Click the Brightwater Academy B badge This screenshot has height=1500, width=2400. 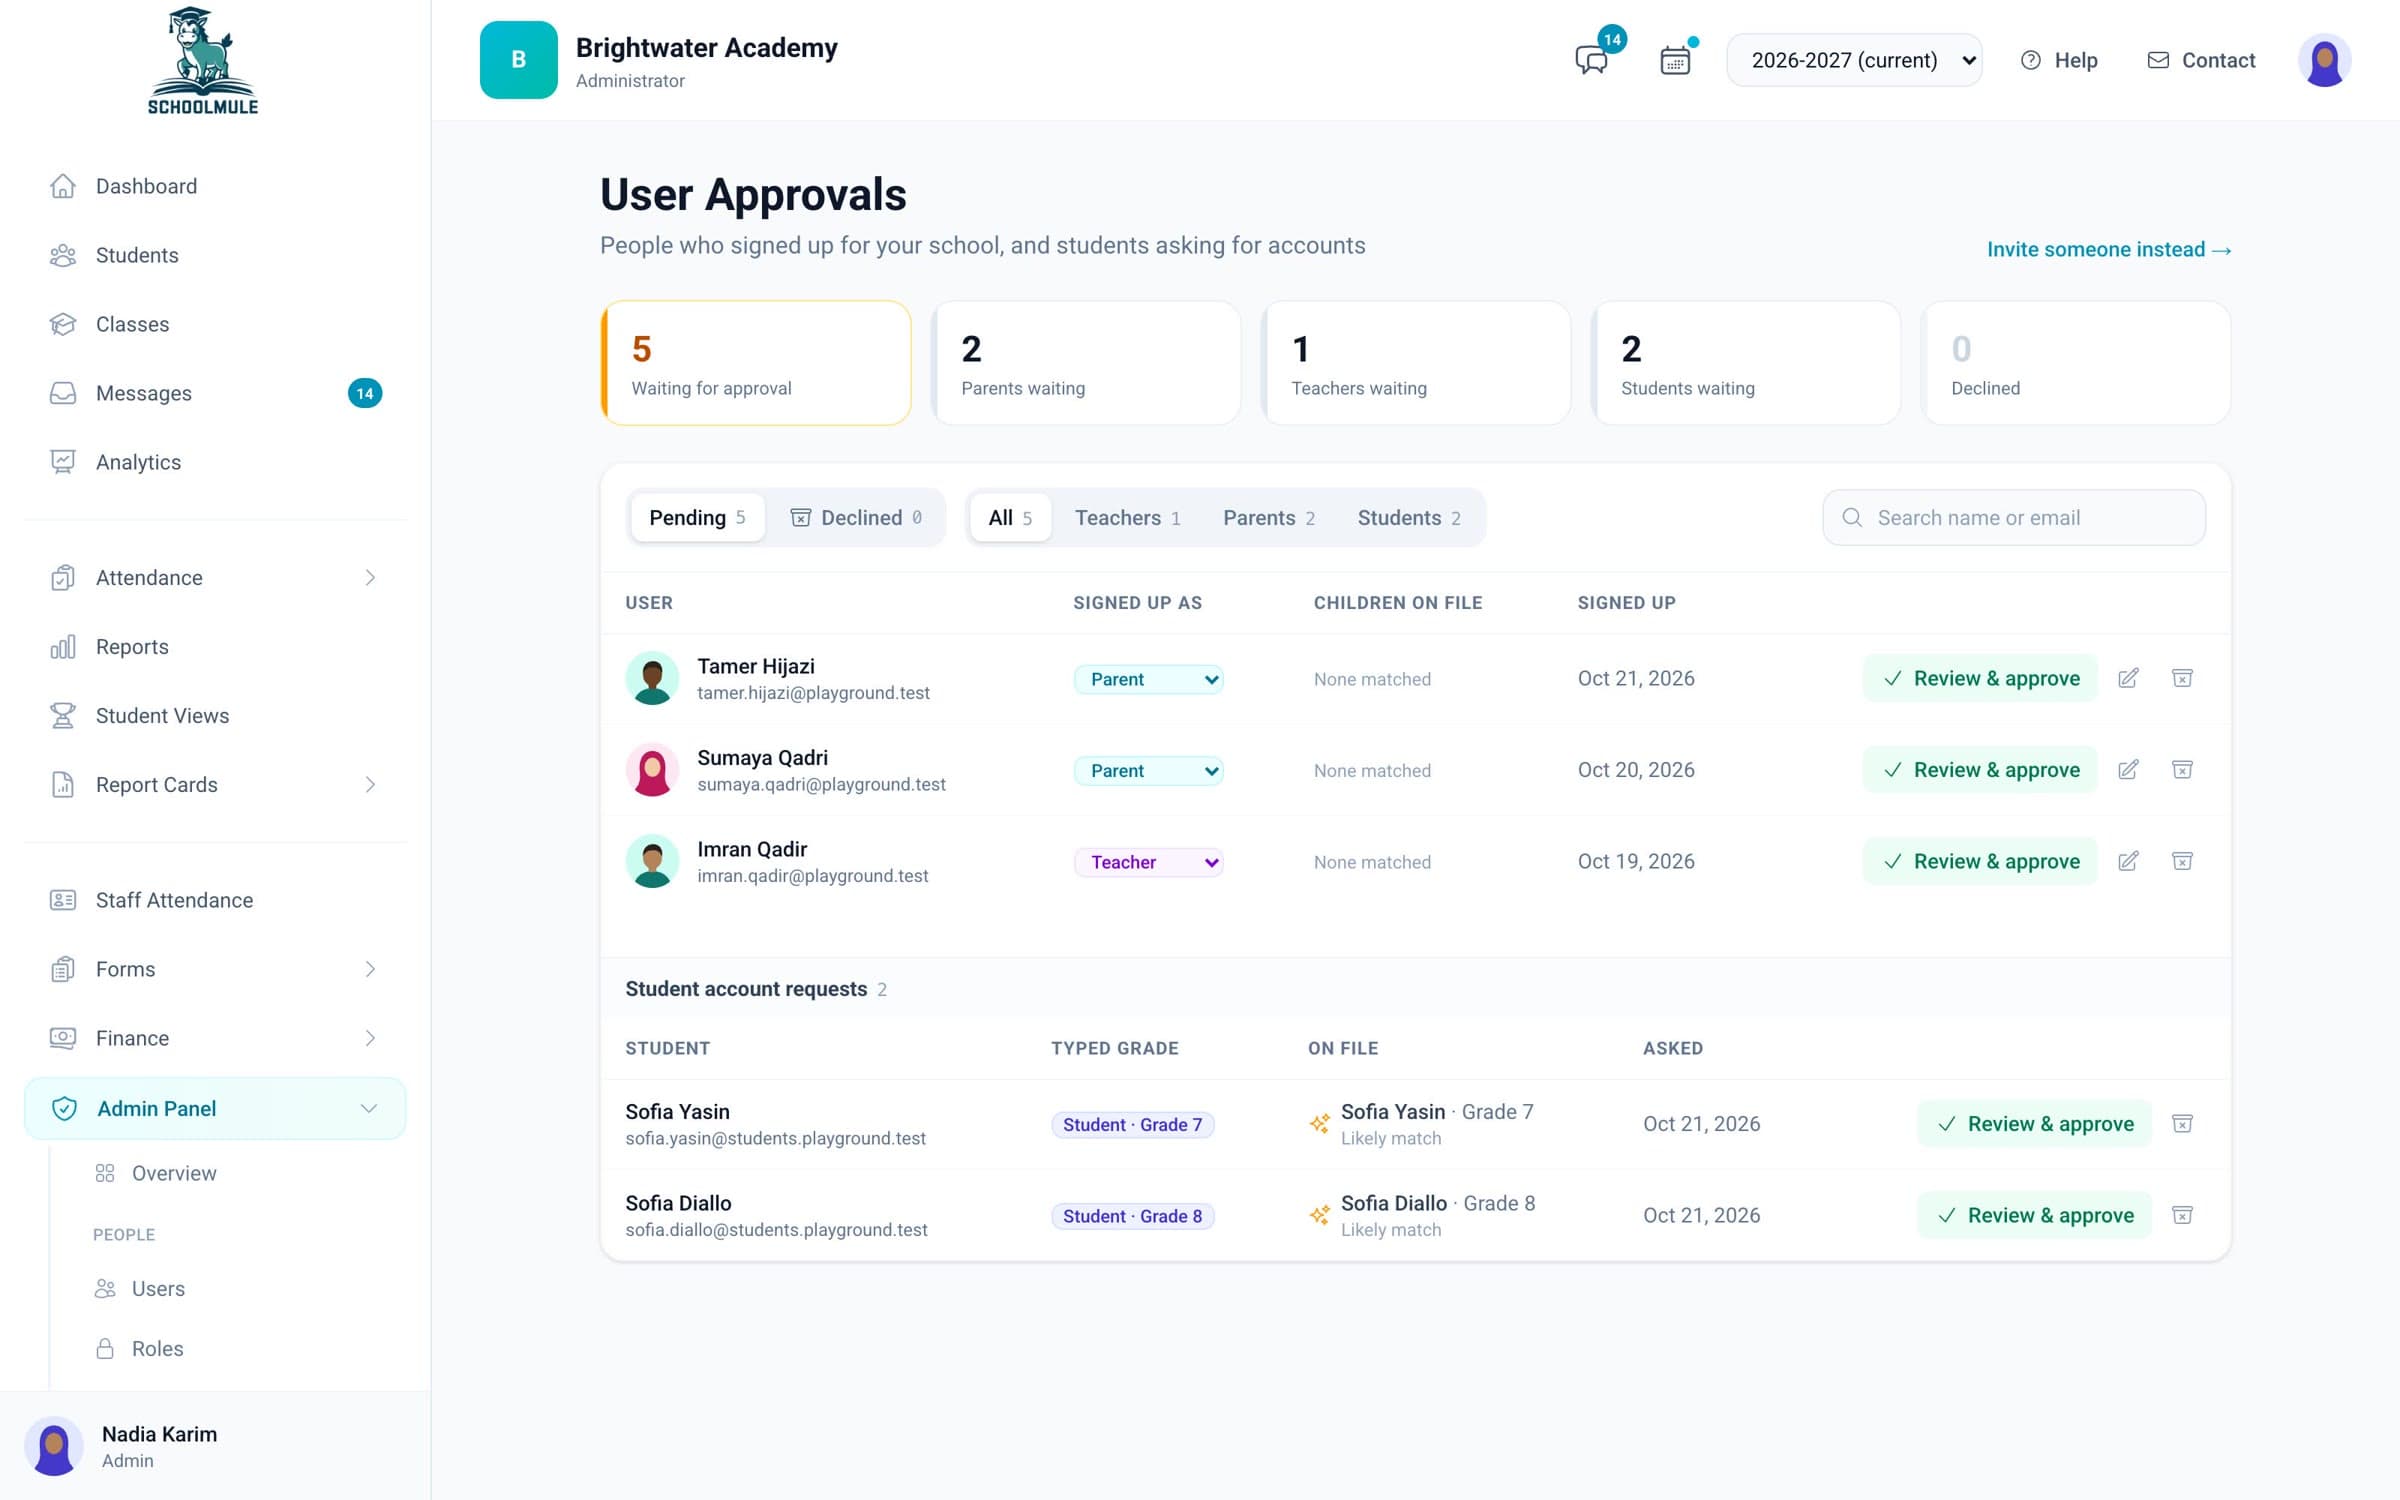click(x=518, y=60)
